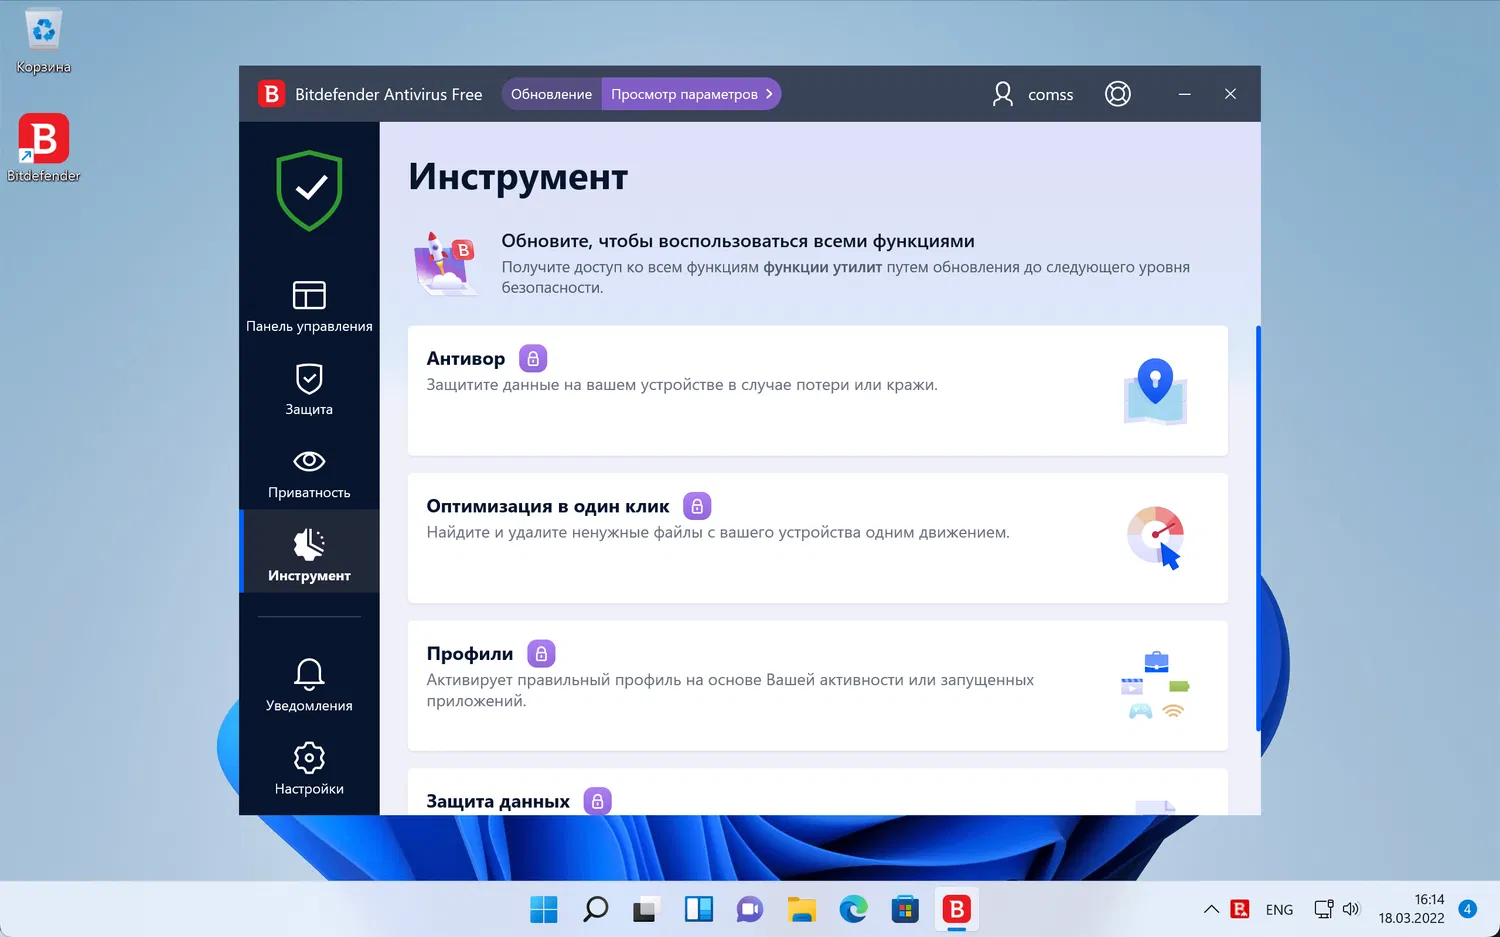This screenshot has width=1500, height=937.
Task: Switch the ENG input language indicator
Action: click(1279, 910)
